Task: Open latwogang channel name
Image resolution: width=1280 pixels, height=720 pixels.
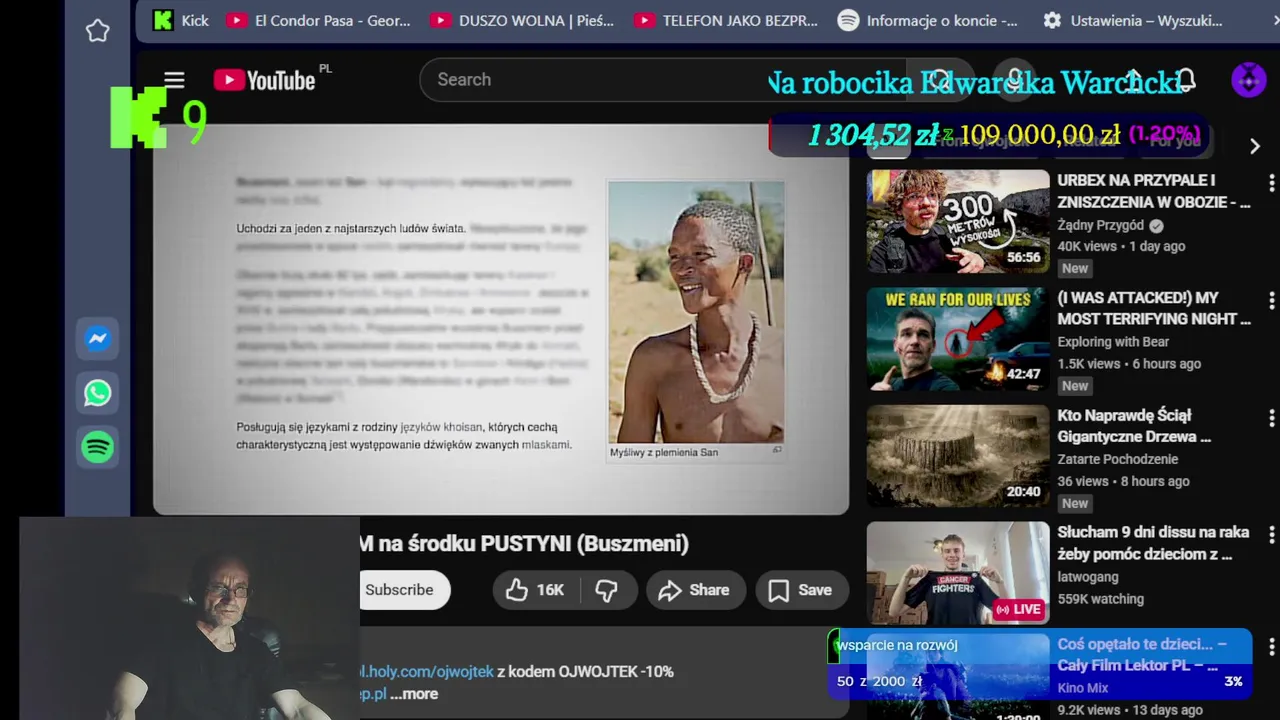Action: point(1088,577)
